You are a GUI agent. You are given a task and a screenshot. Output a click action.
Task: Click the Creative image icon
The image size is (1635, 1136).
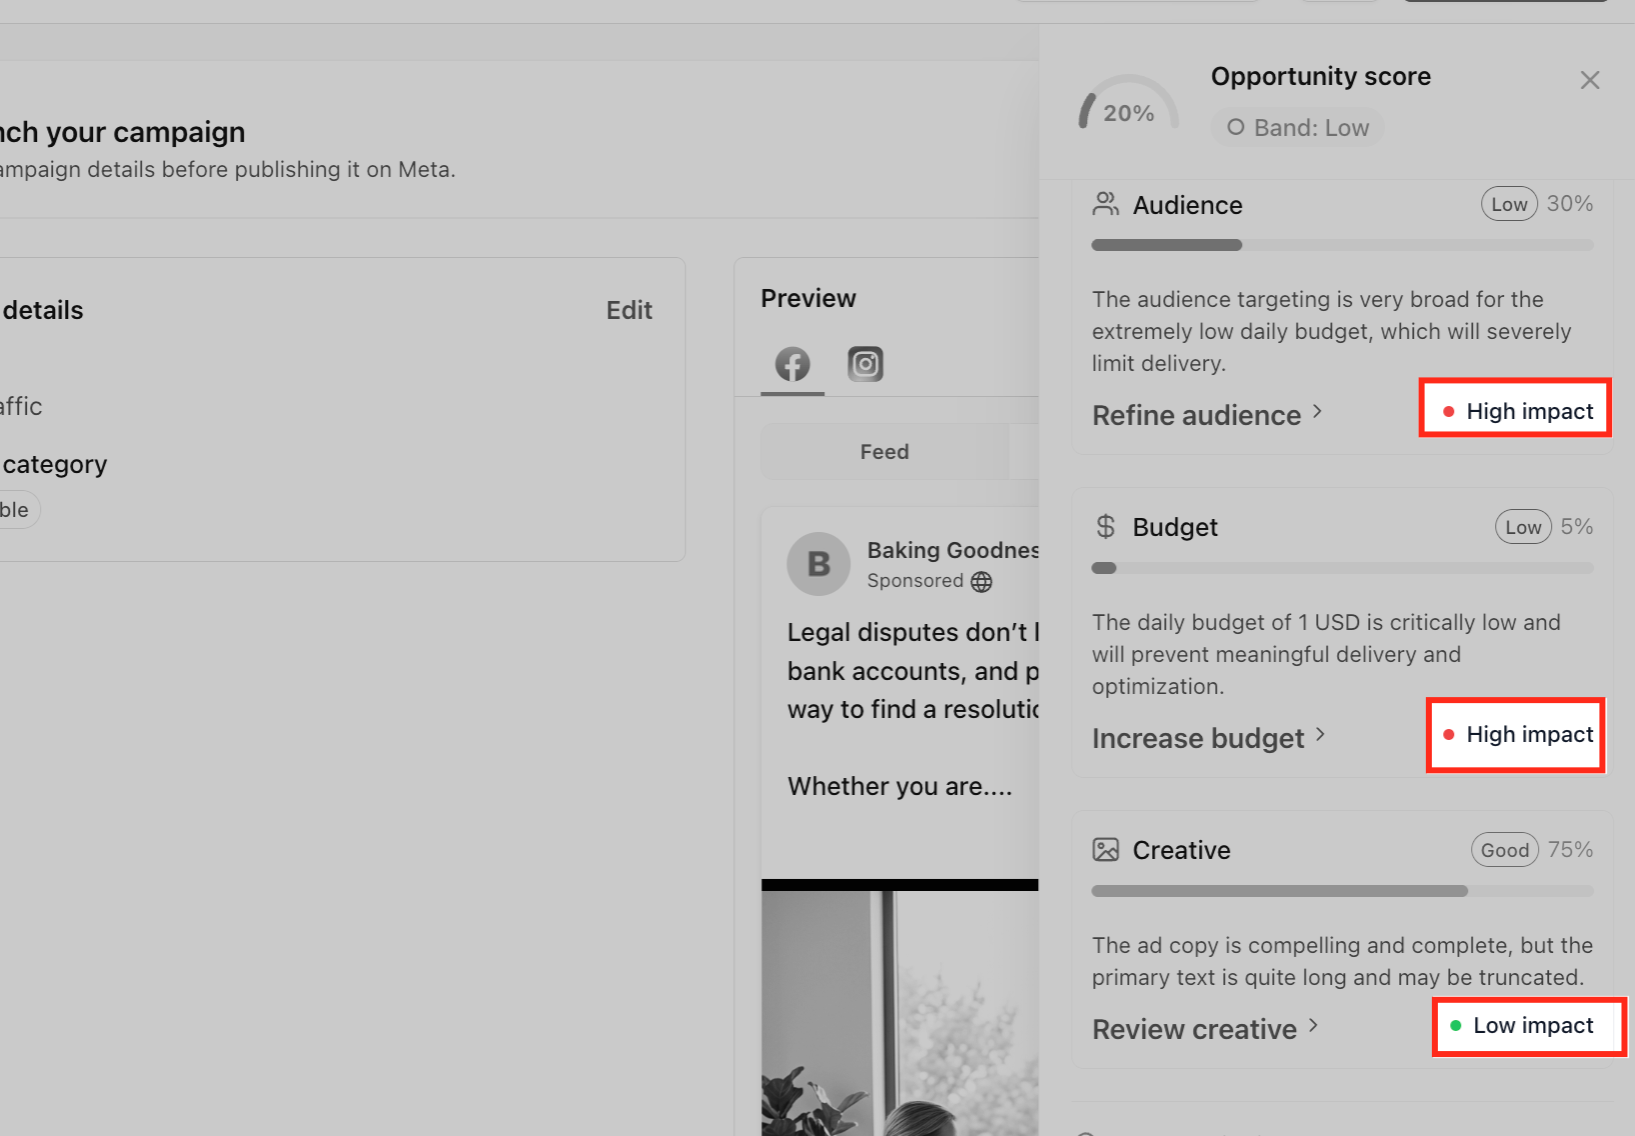click(x=1105, y=850)
